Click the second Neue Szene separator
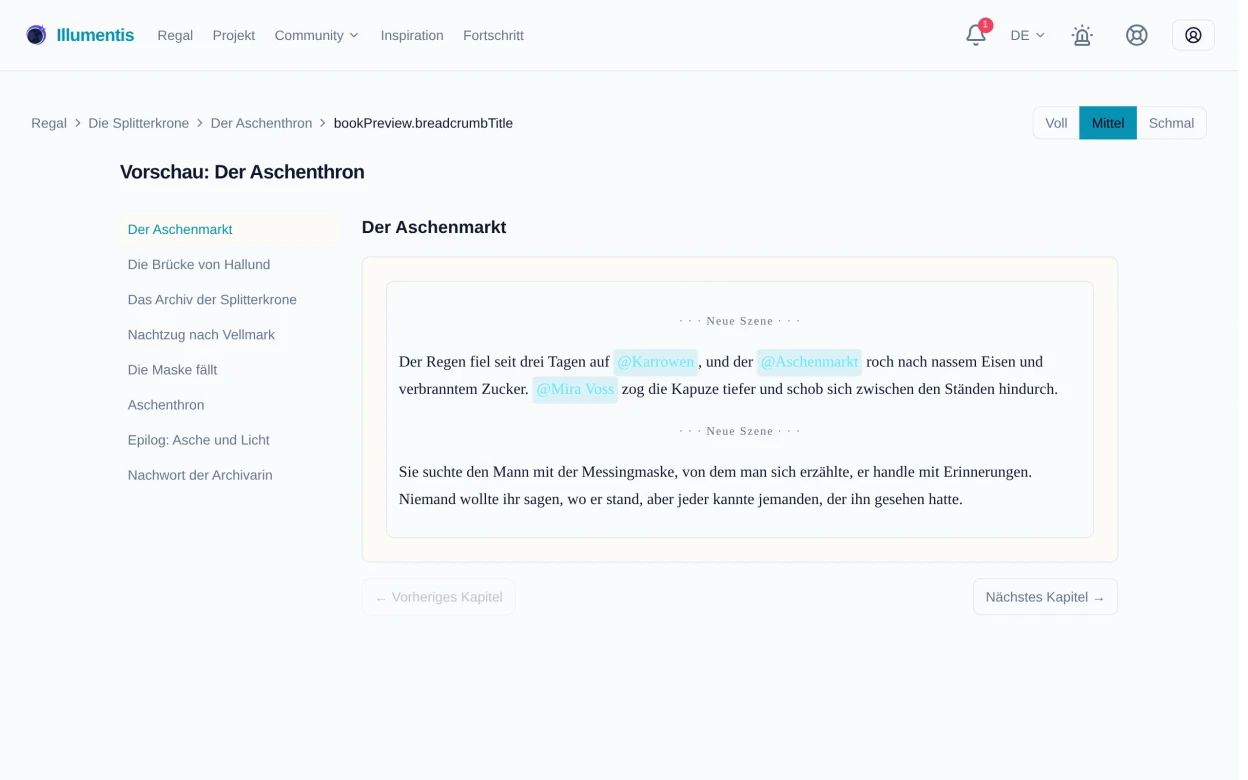Image resolution: width=1248 pixels, height=780 pixels. click(x=740, y=431)
